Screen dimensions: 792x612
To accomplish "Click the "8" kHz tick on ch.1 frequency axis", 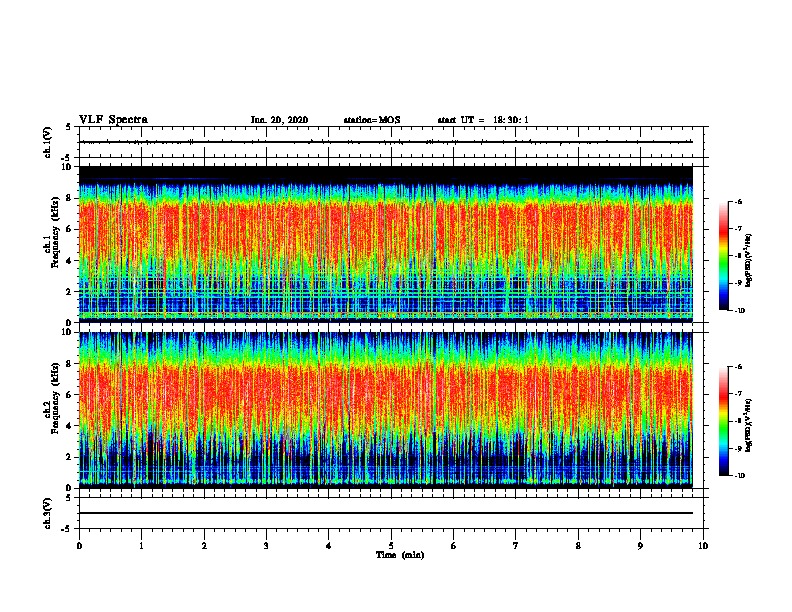I will click(x=69, y=198).
